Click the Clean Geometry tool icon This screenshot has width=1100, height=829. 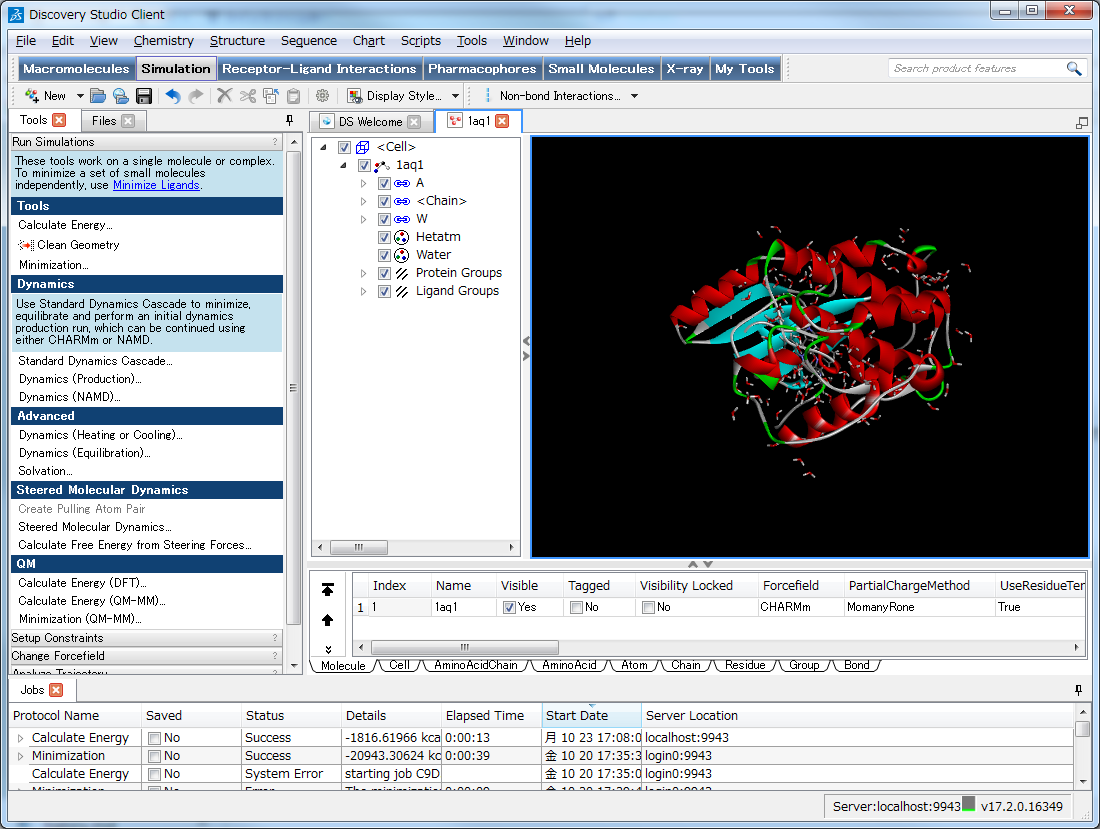click(x=26, y=245)
